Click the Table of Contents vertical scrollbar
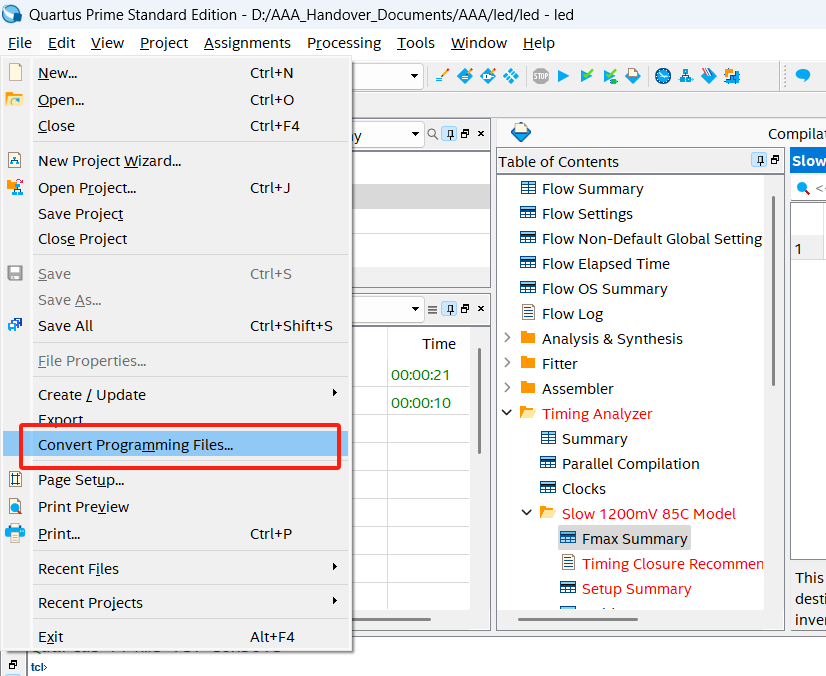 pyautogui.click(x=773, y=290)
